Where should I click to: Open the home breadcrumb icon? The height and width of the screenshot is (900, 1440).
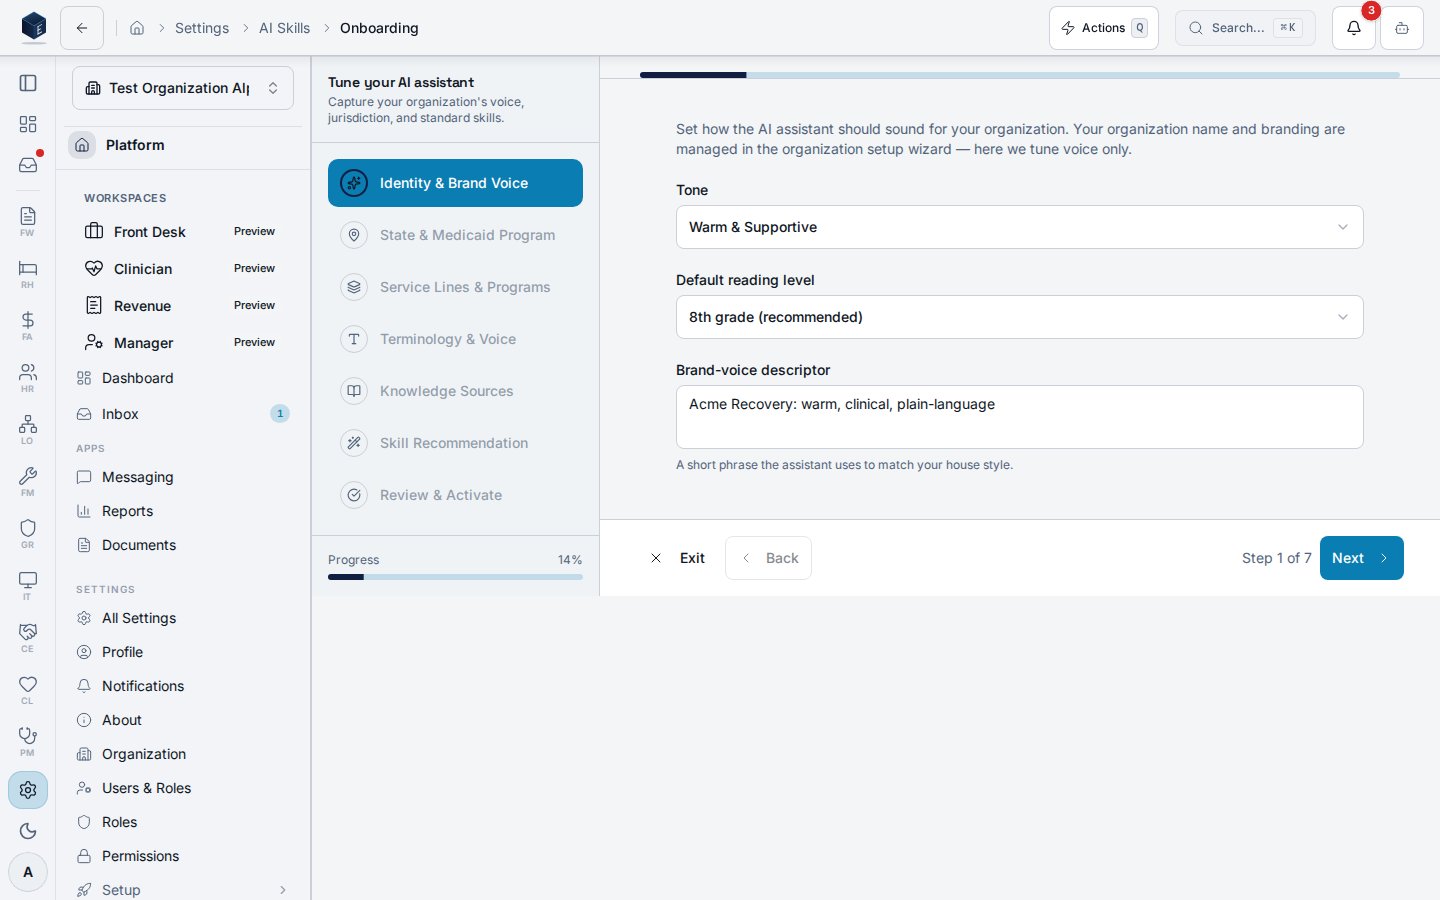point(137,28)
